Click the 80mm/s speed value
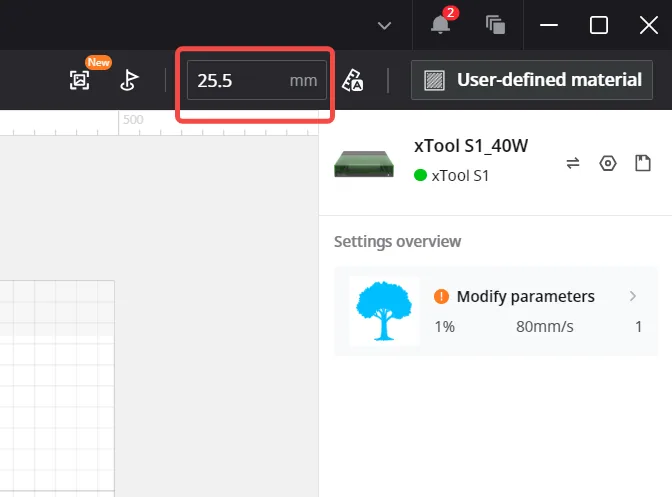 (544, 326)
